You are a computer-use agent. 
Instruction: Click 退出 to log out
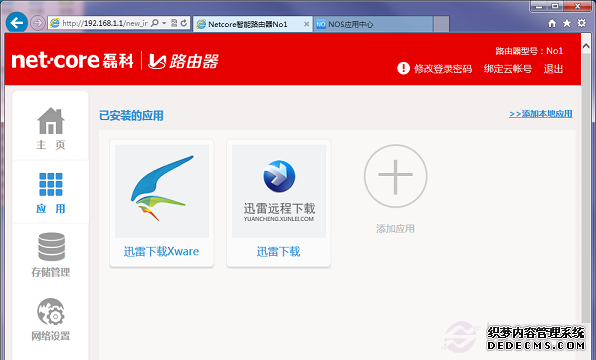[x=553, y=69]
